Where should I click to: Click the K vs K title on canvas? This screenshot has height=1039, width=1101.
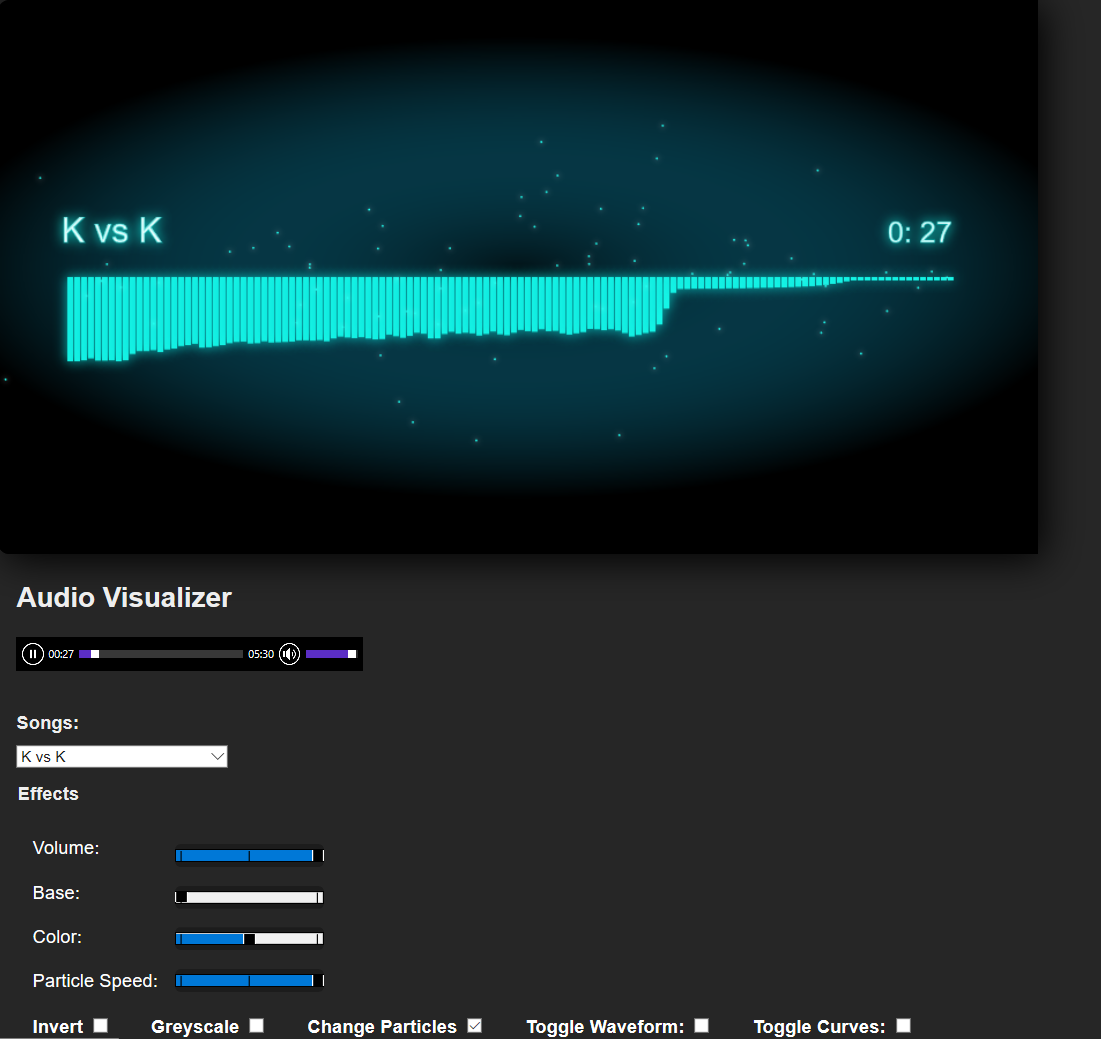[112, 230]
